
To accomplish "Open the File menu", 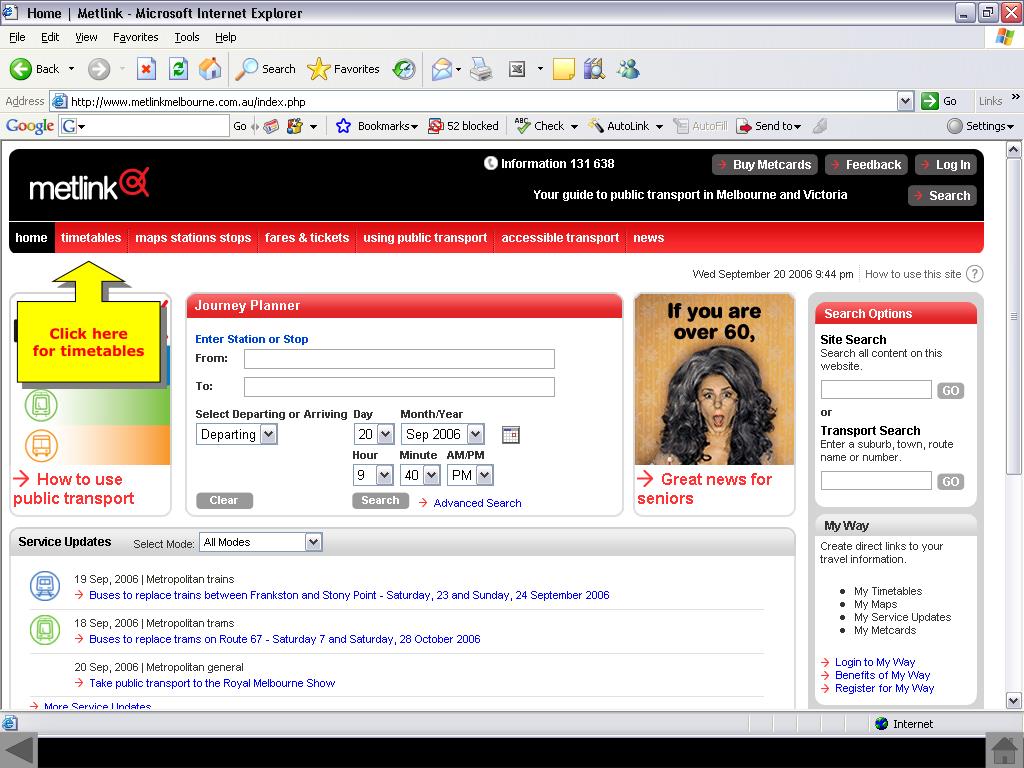I will (x=17, y=37).
